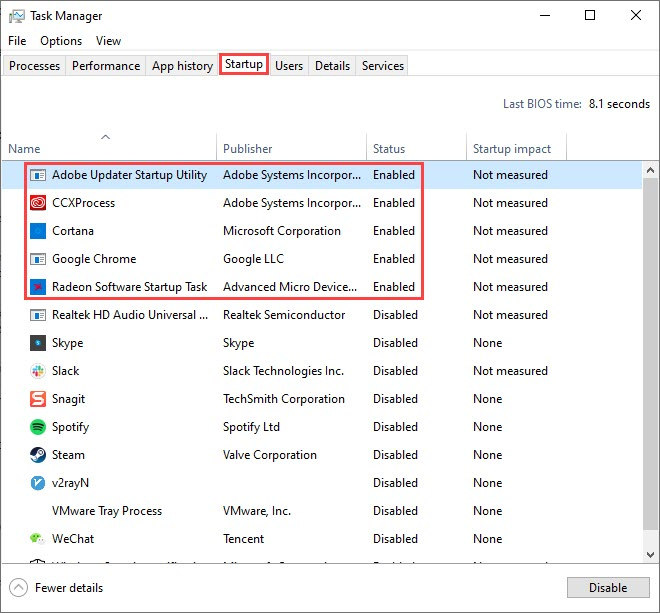The image size is (660, 613).
Task: Click Not measured in Slack row
Action: click(510, 371)
